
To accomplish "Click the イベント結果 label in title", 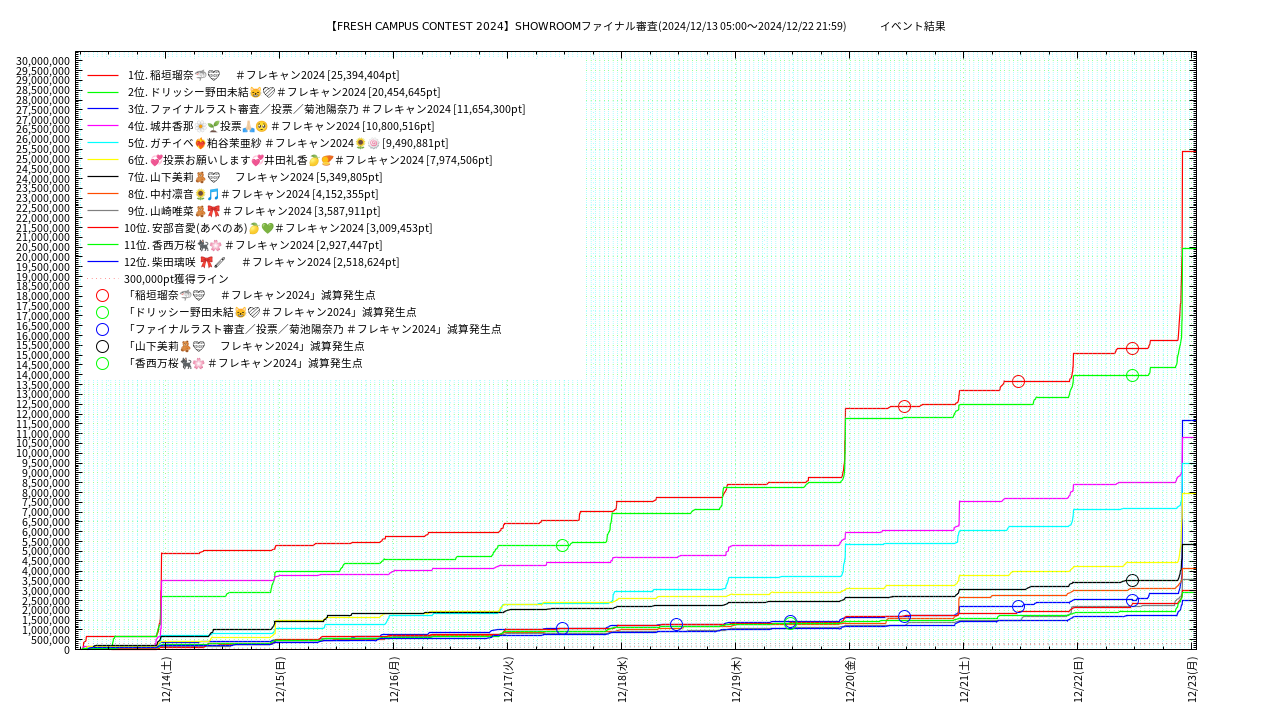I will 912,26.
